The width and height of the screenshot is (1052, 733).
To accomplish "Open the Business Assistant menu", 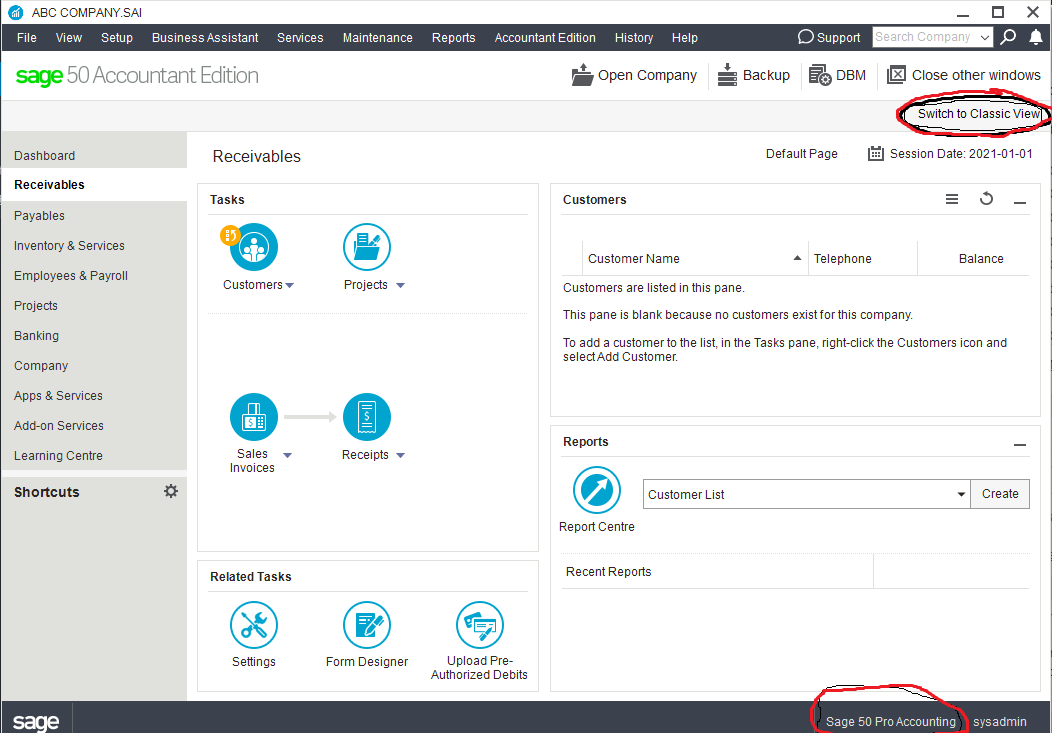I will pyautogui.click(x=205, y=38).
